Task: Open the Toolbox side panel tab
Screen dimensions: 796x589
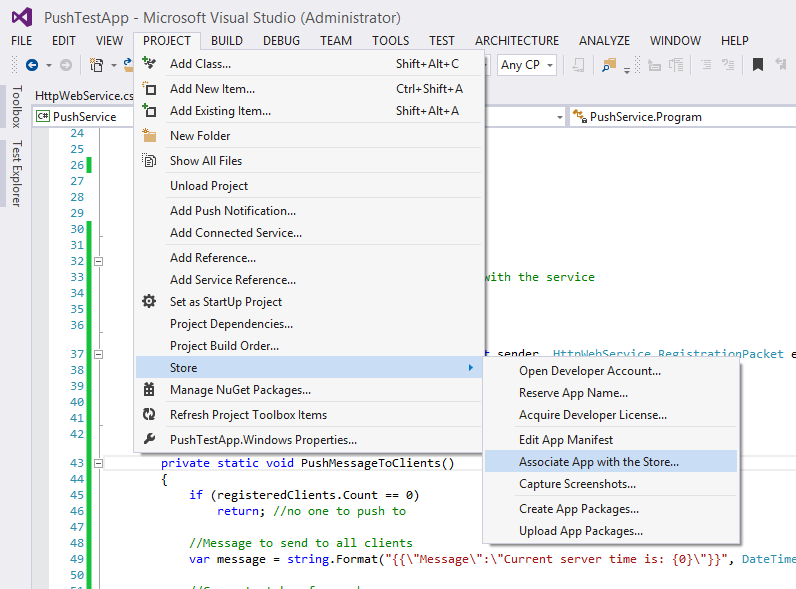Action: tap(15, 107)
